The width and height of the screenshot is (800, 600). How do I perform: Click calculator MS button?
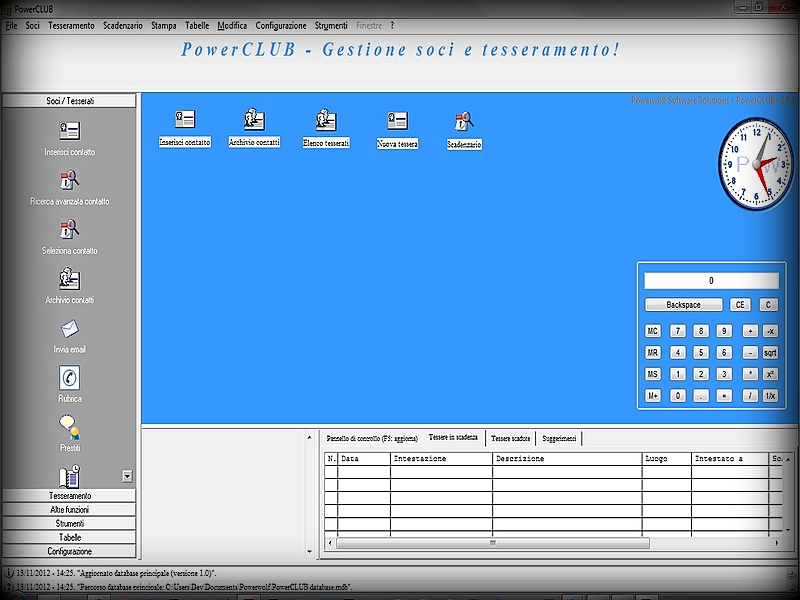653,374
